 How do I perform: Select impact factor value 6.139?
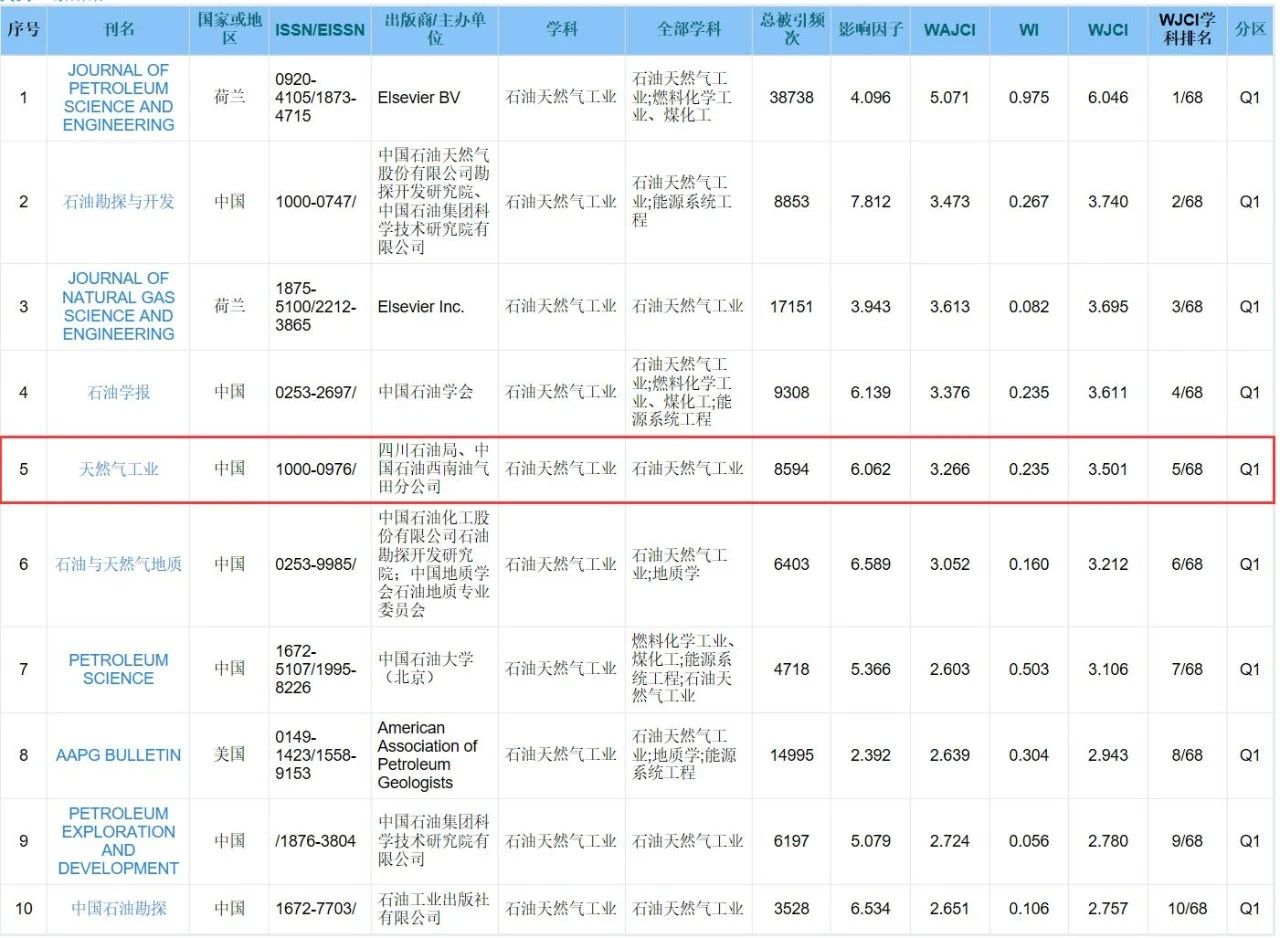pyautogui.click(x=870, y=392)
